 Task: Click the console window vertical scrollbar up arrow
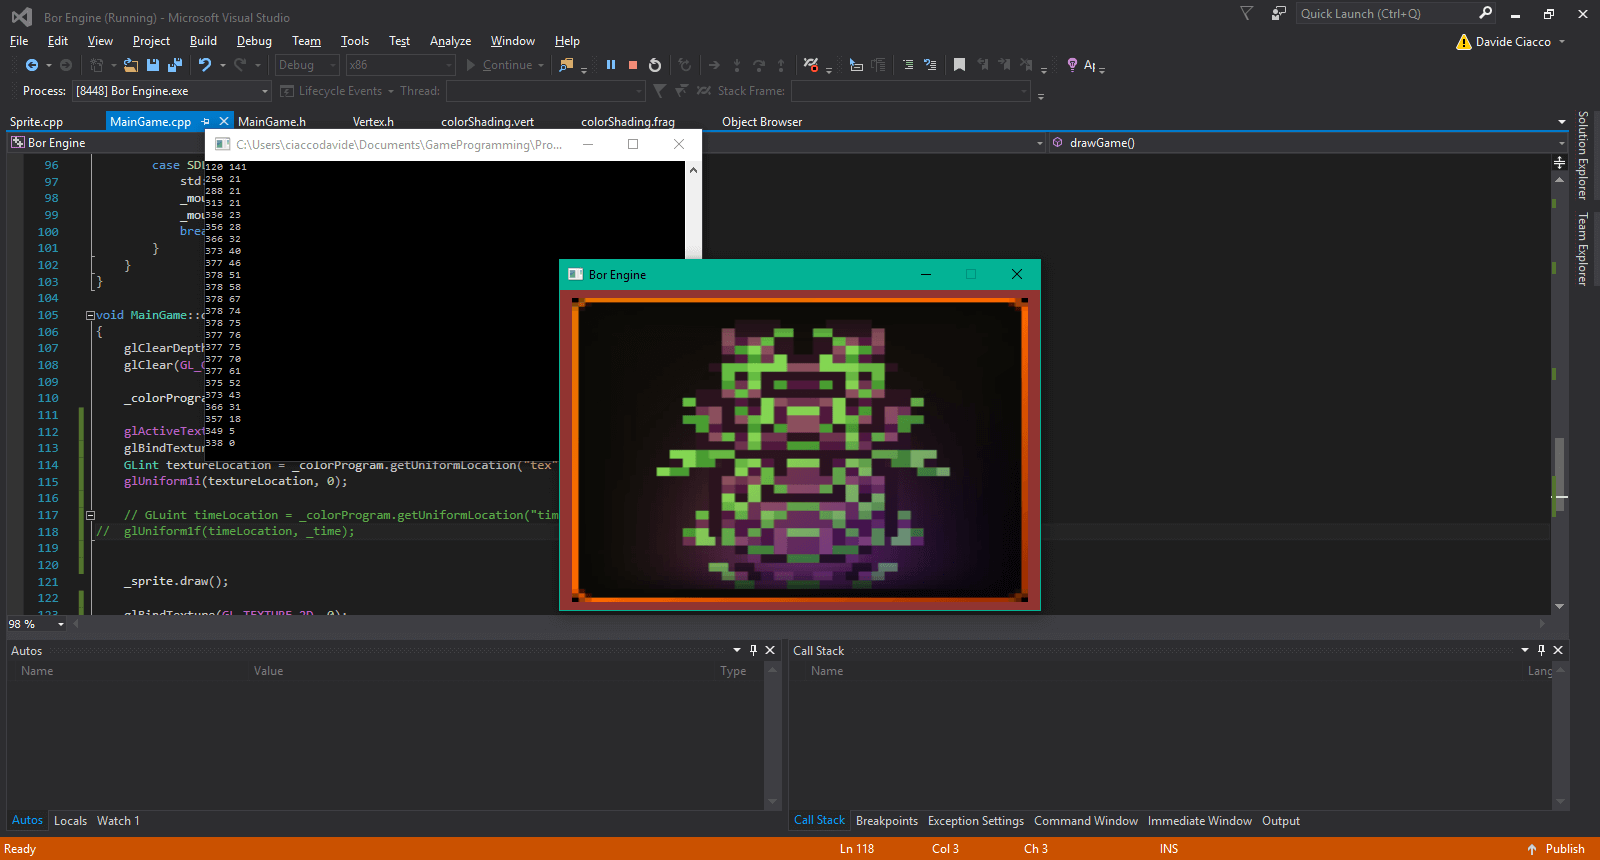[x=693, y=170]
